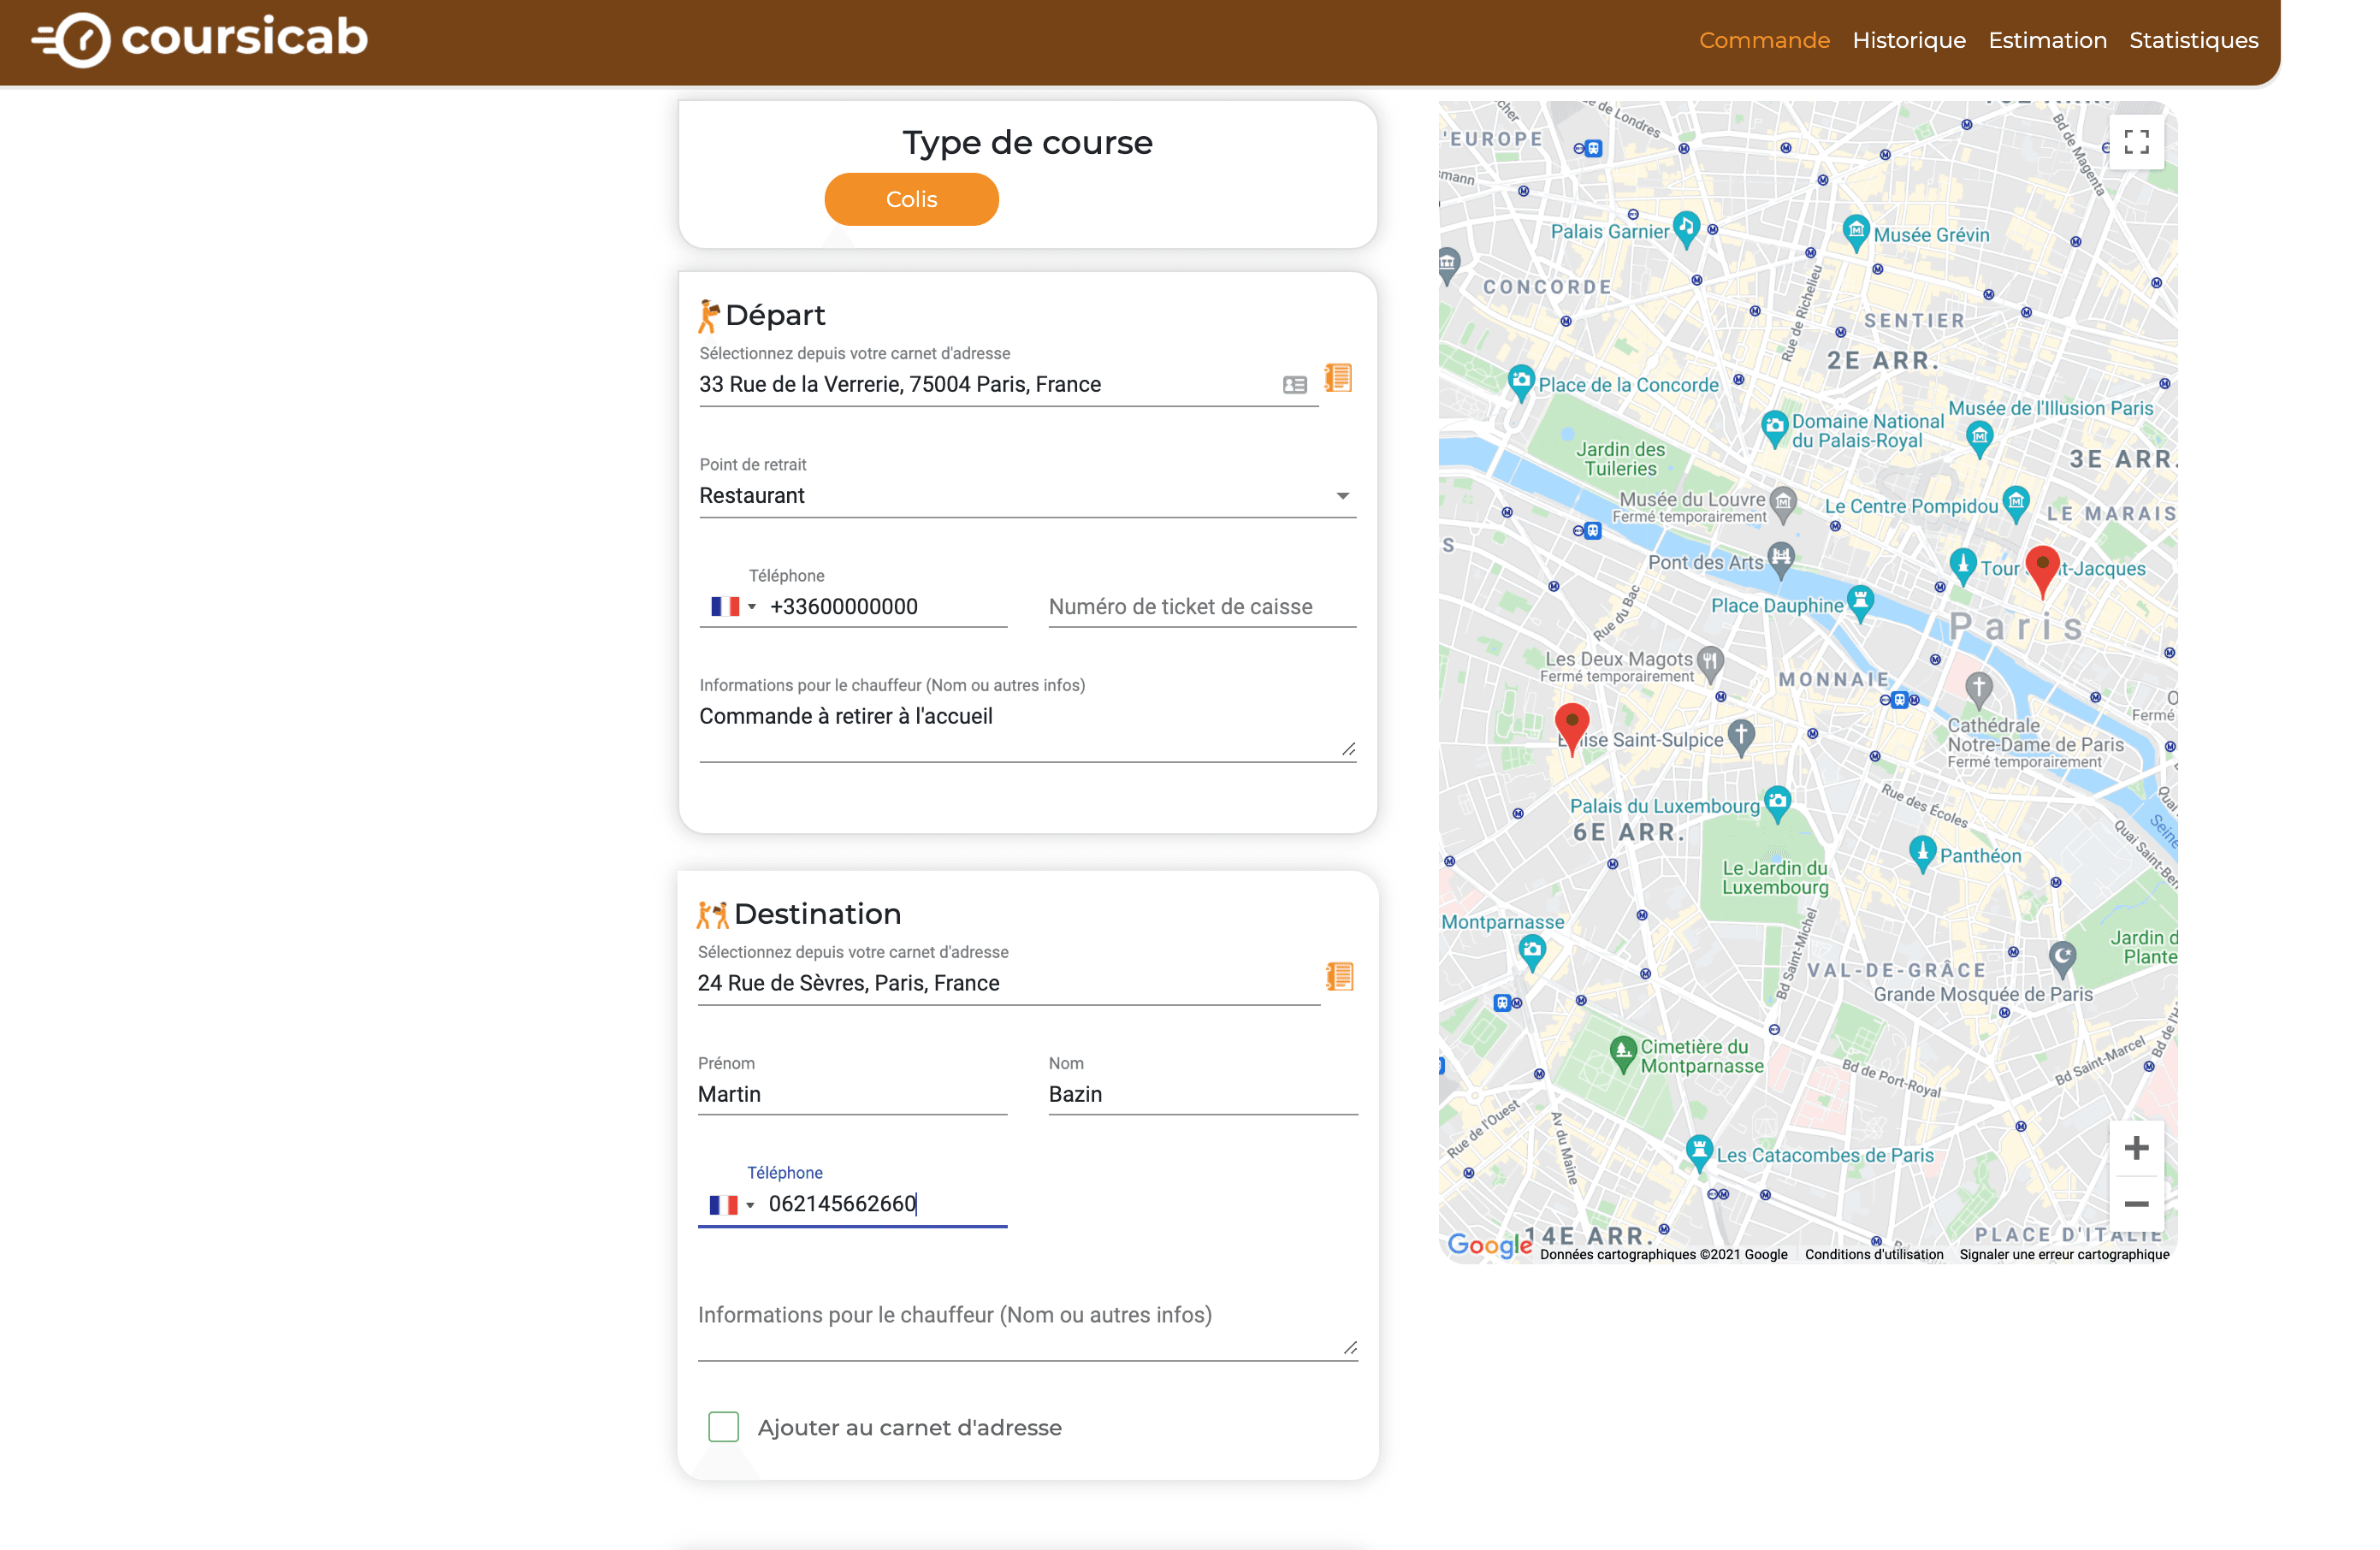
Task: Click Cathédrale Notre-Dame church pin
Action: (x=1978, y=690)
